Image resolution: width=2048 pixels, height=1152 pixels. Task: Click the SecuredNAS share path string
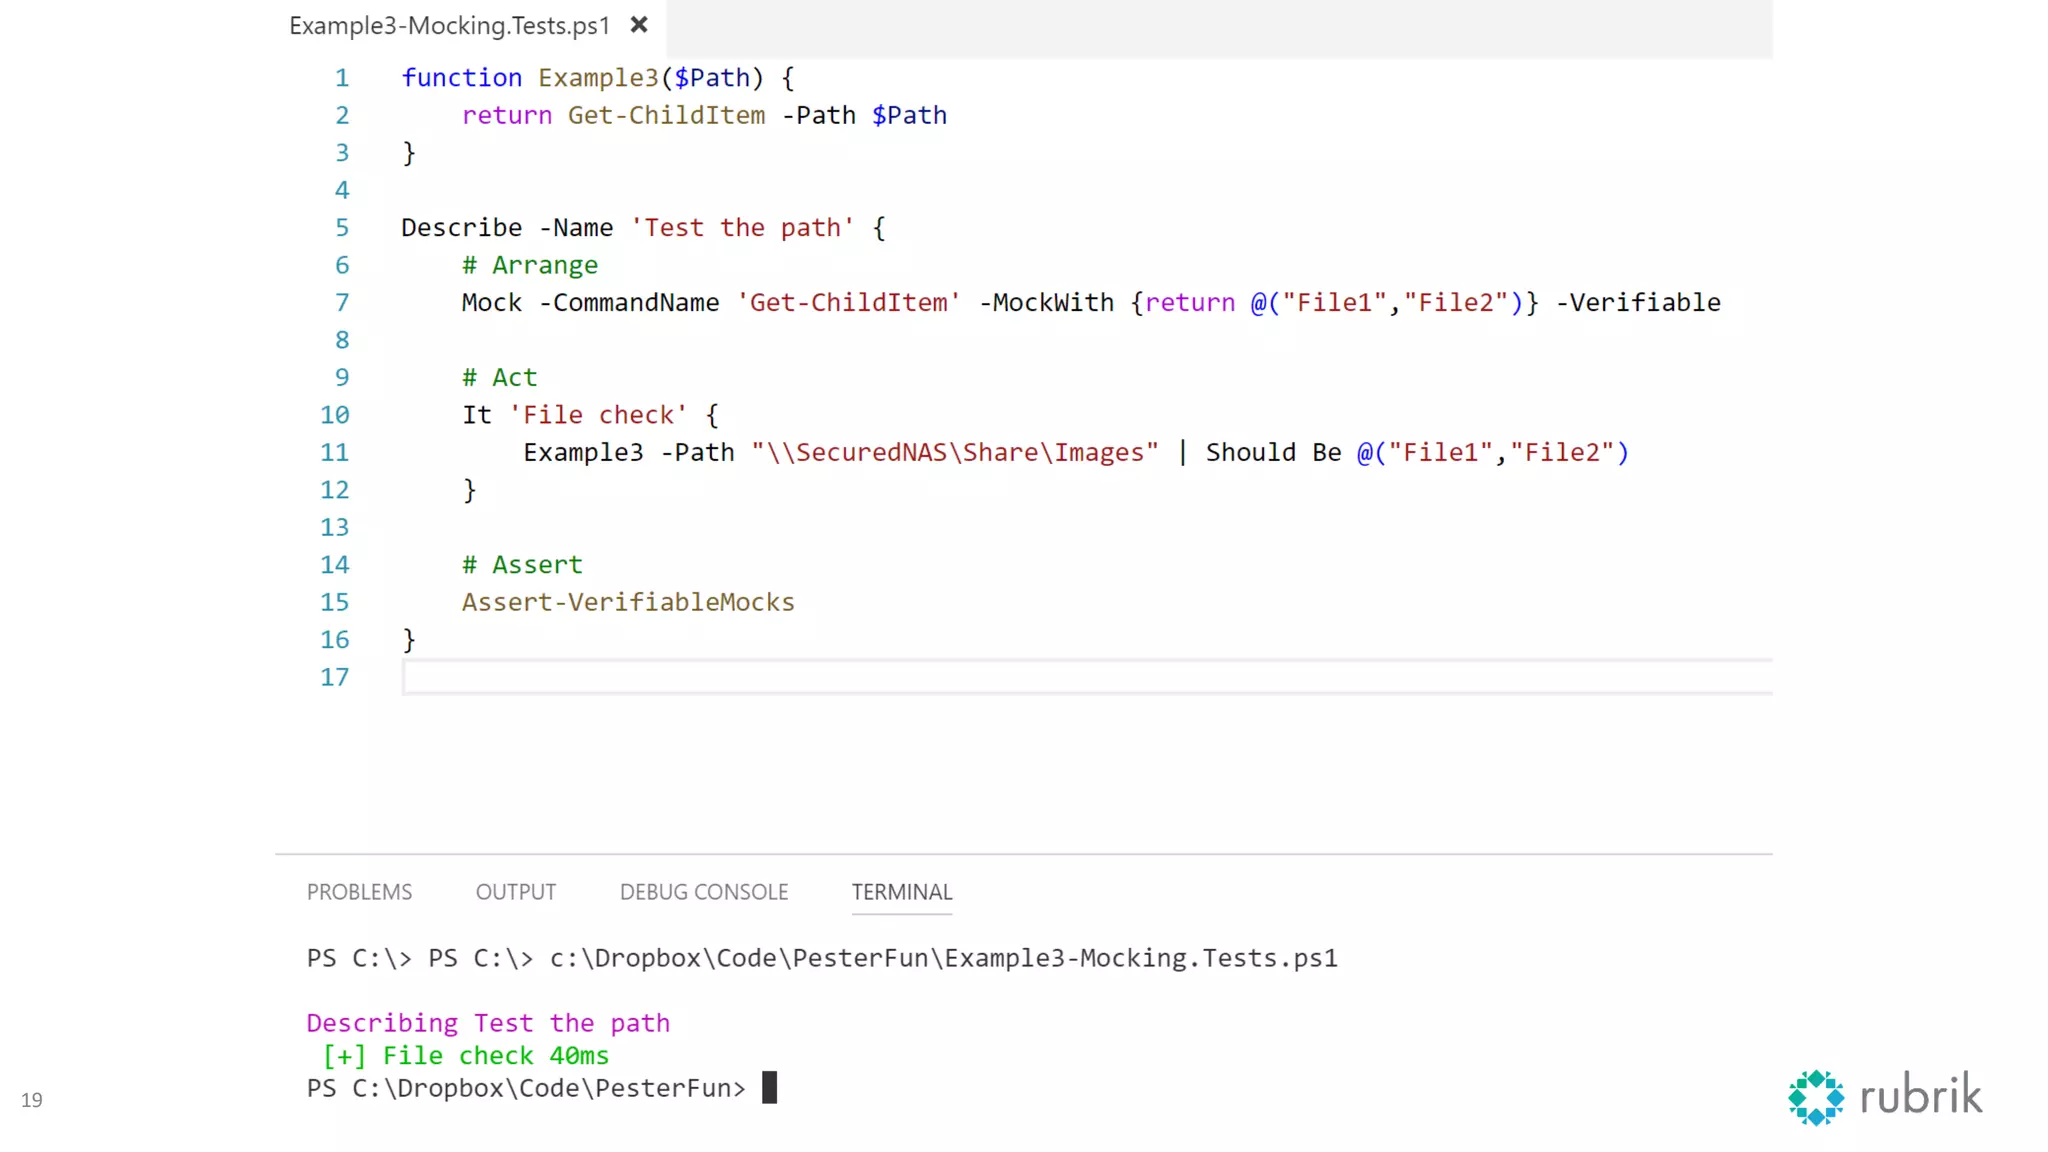pos(955,453)
